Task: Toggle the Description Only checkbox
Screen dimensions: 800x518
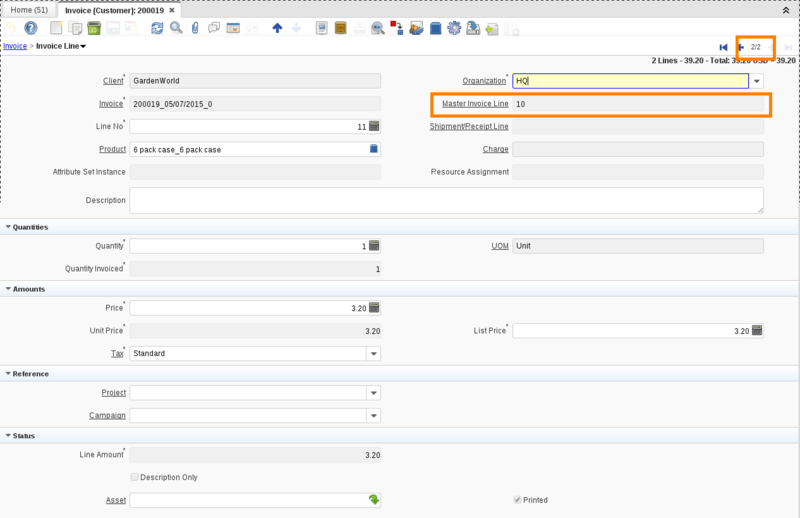Action: [x=135, y=477]
